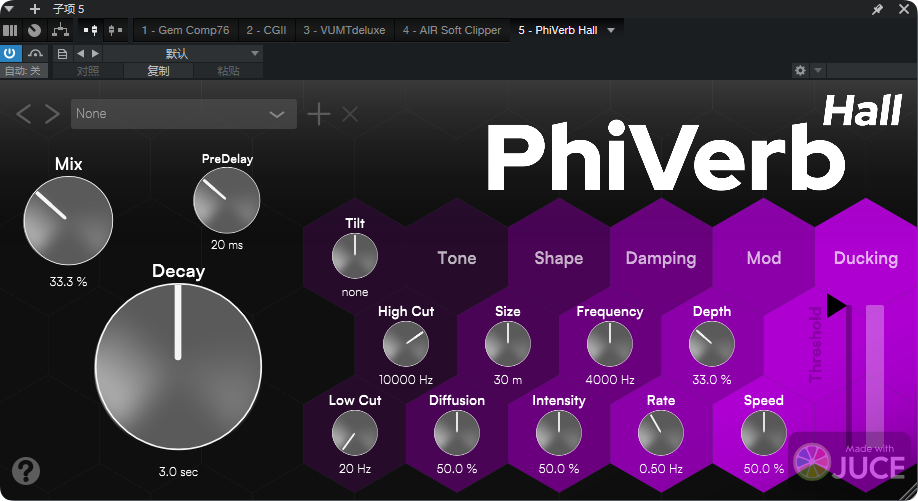
Task: Click the Size knob
Action: (x=508, y=344)
